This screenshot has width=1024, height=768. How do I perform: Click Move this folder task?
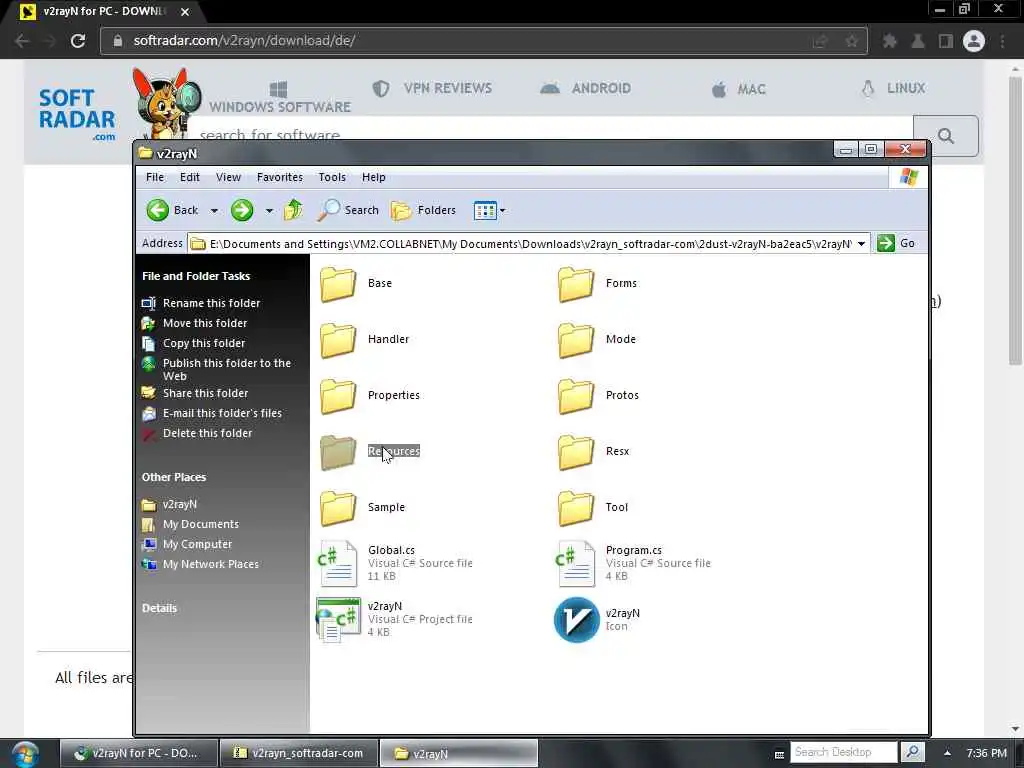(x=205, y=323)
